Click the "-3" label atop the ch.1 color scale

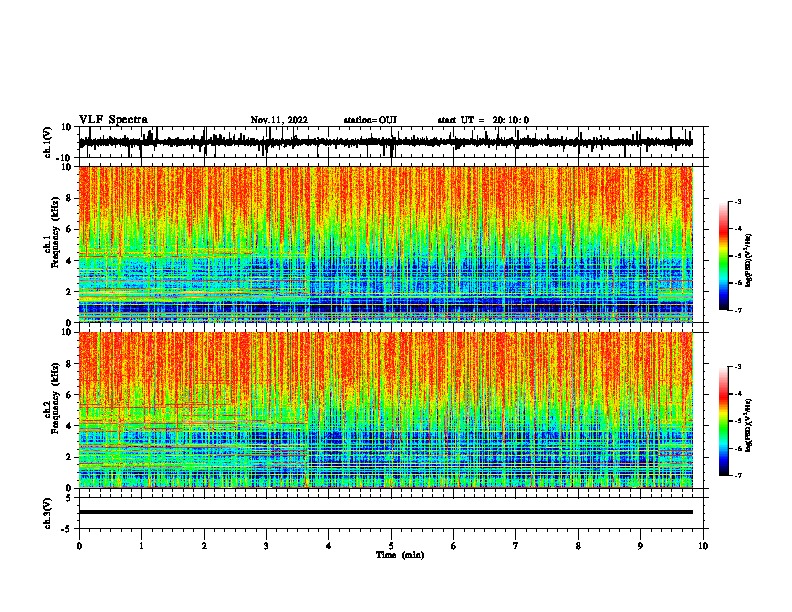[x=737, y=201]
